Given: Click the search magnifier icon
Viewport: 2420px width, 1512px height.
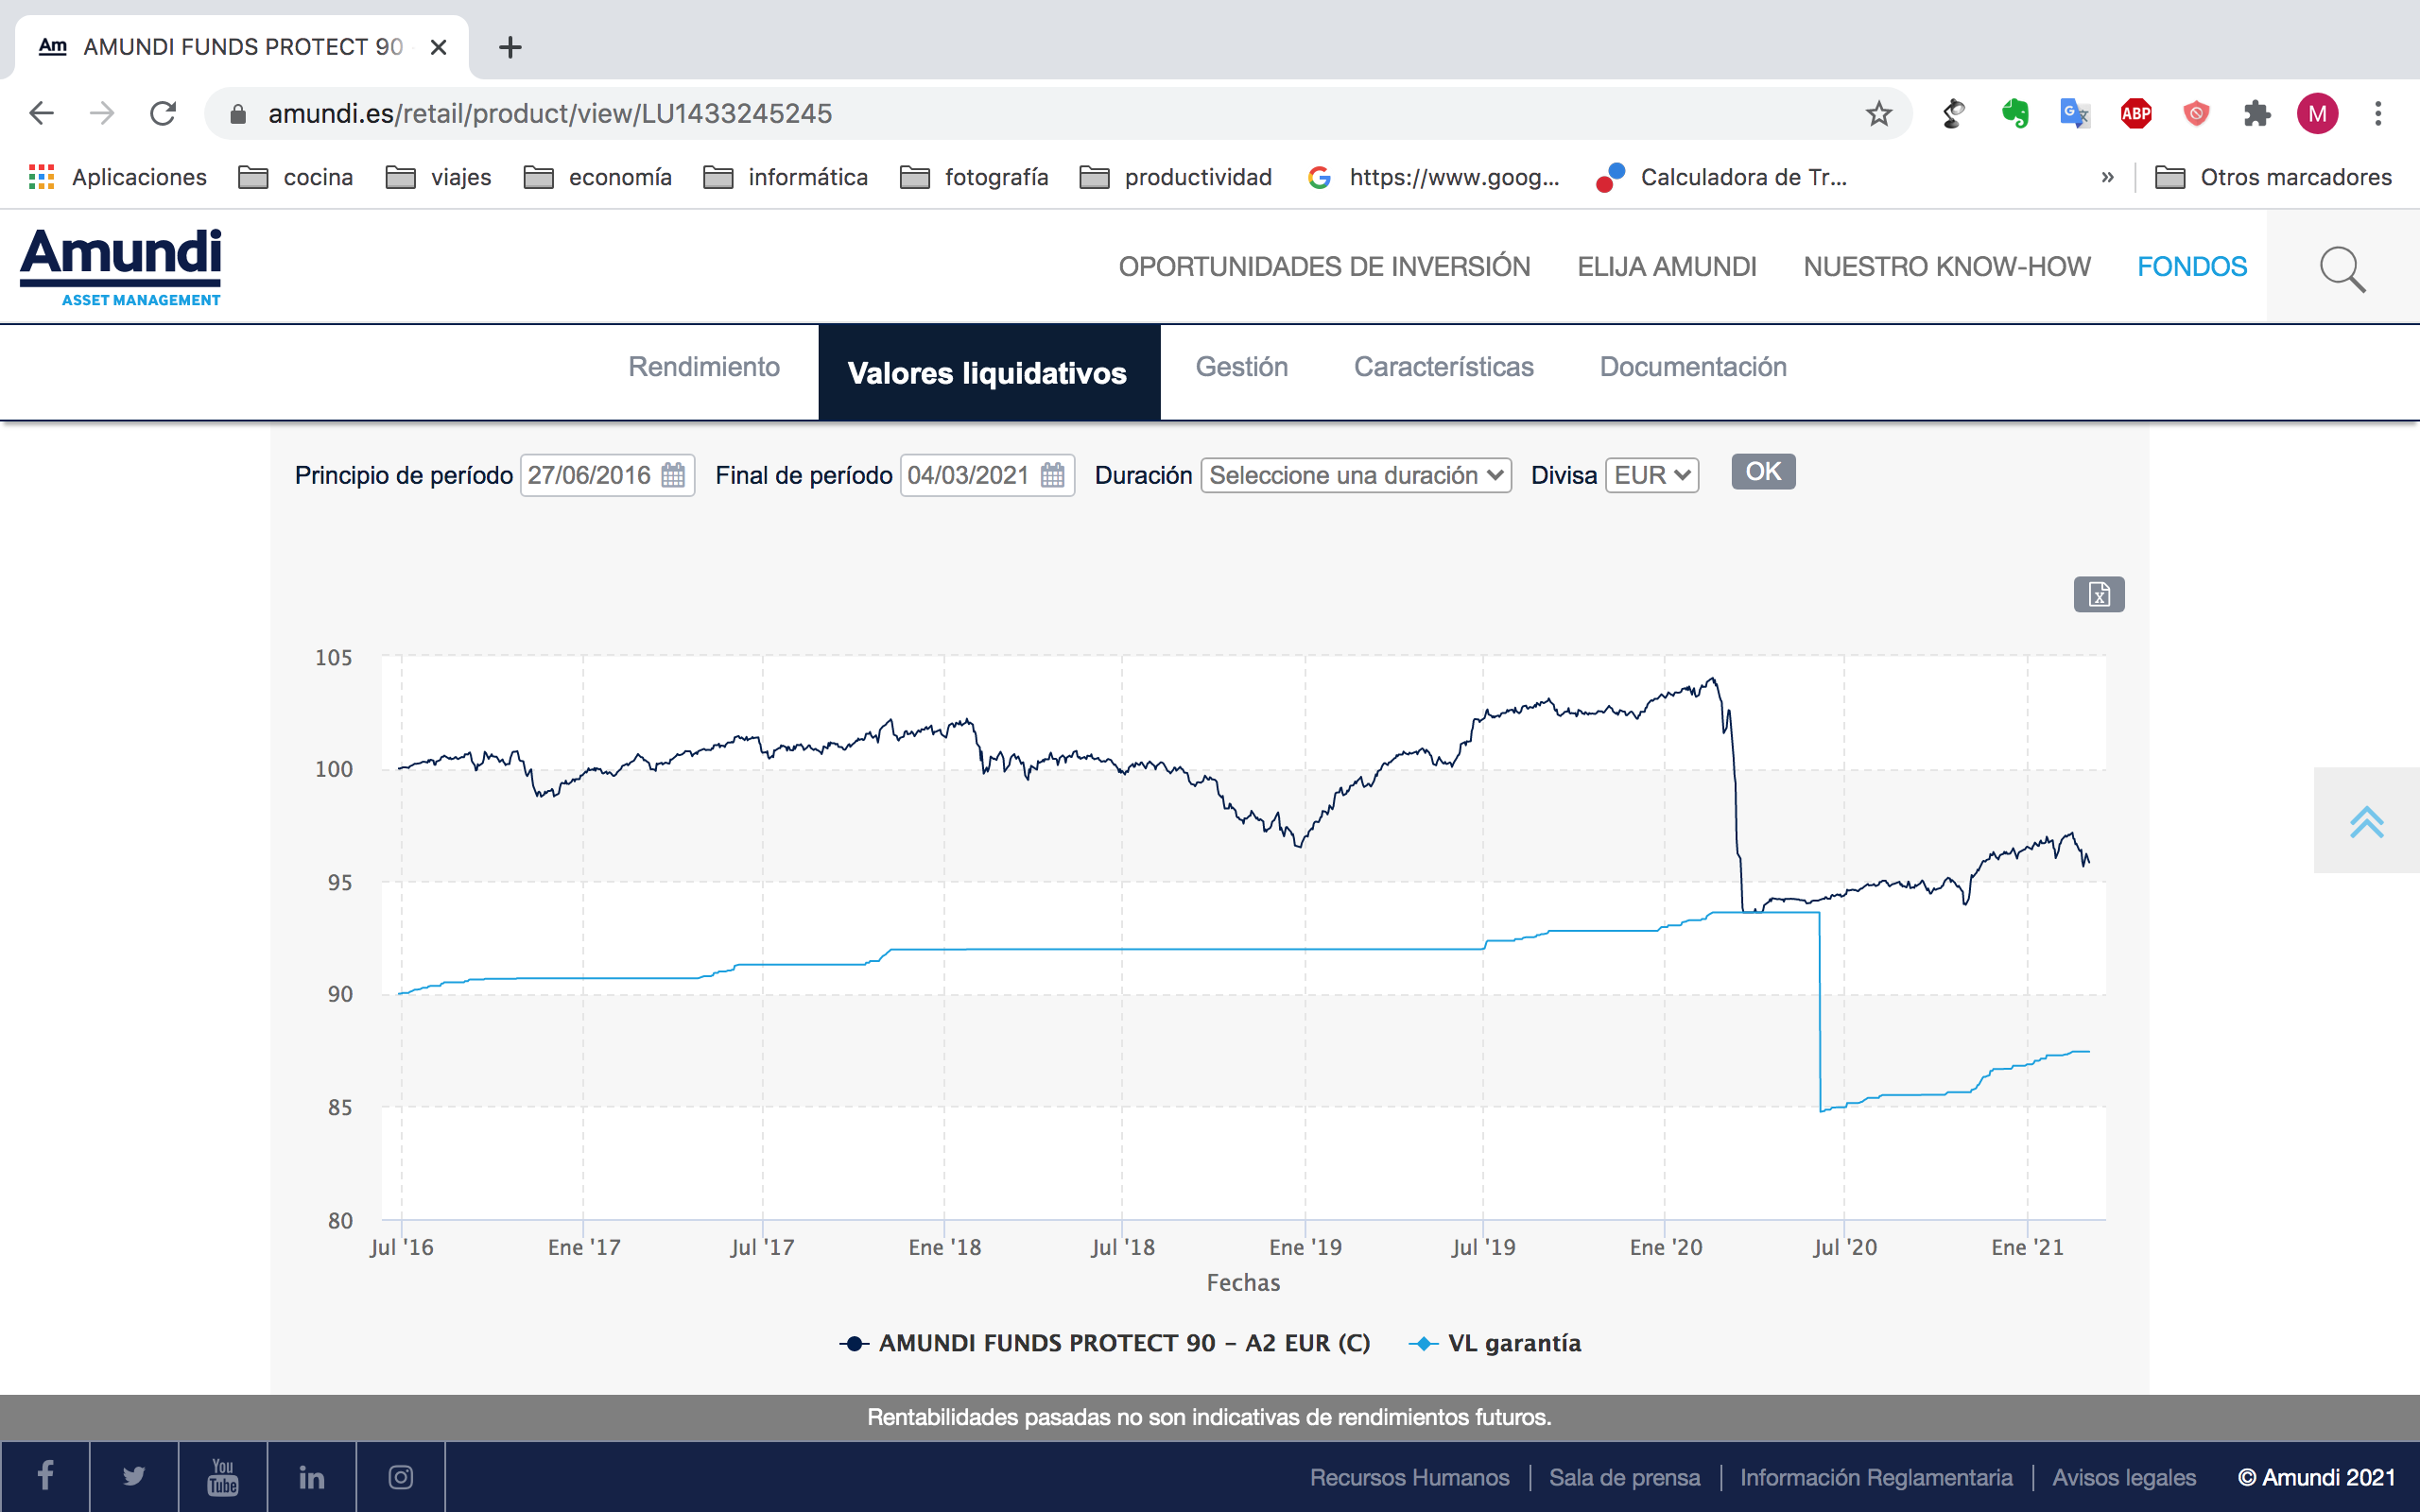Looking at the screenshot, I should [2341, 268].
